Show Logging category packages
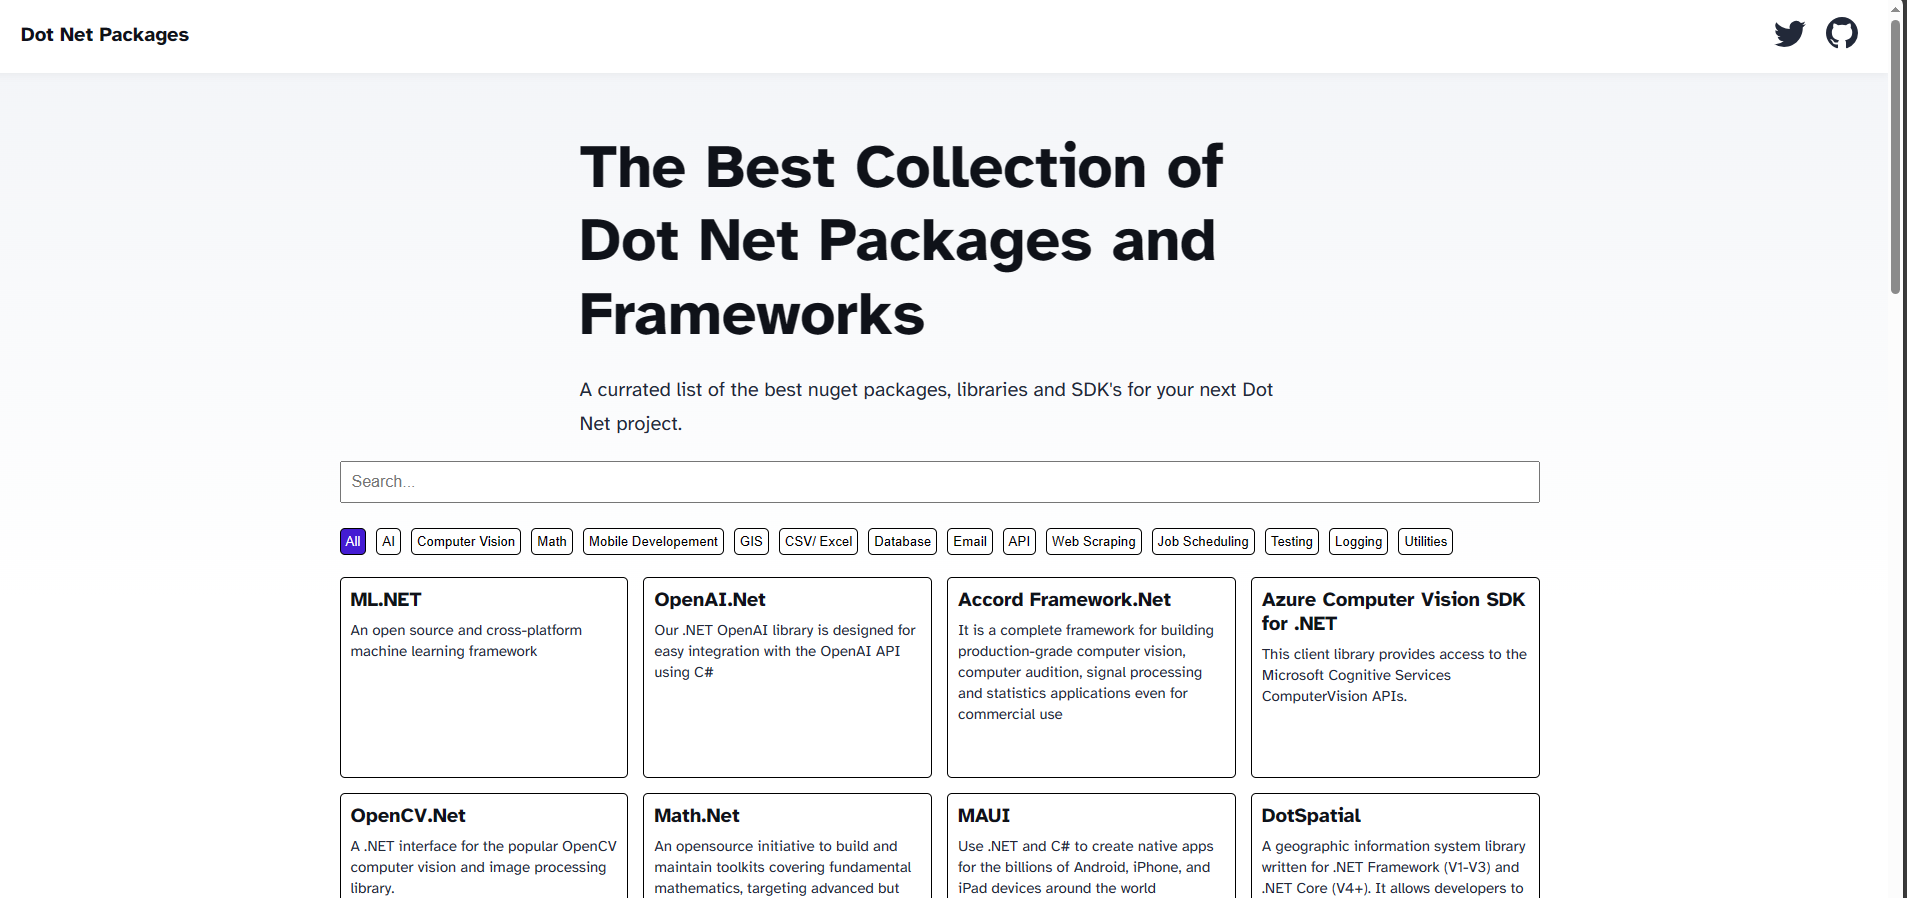The width and height of the screenshot is (1907, 898). [x=1358, y=541]
